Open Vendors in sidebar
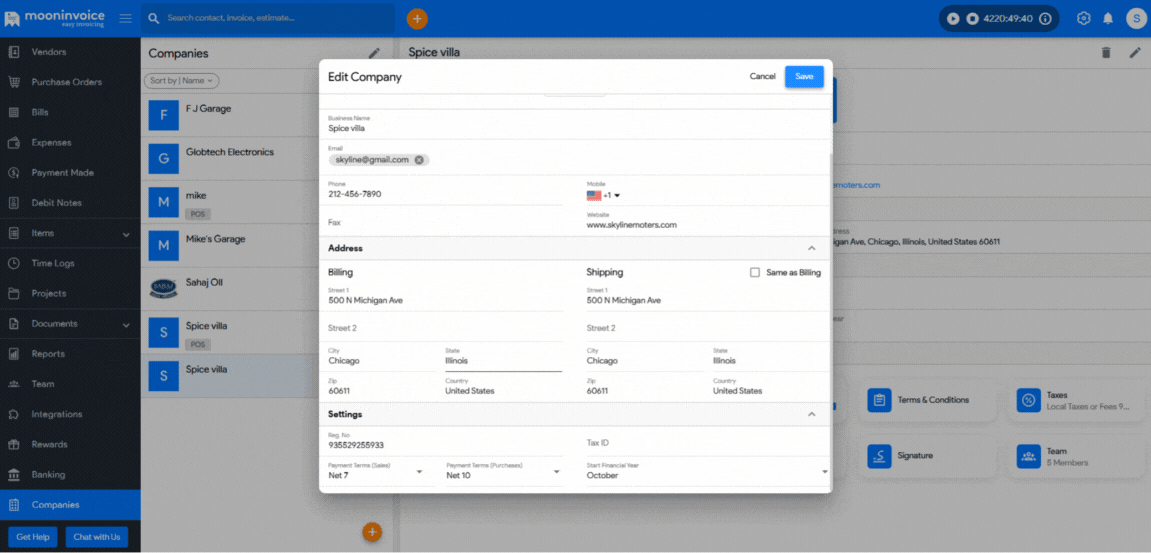 (x=70, y=52)
